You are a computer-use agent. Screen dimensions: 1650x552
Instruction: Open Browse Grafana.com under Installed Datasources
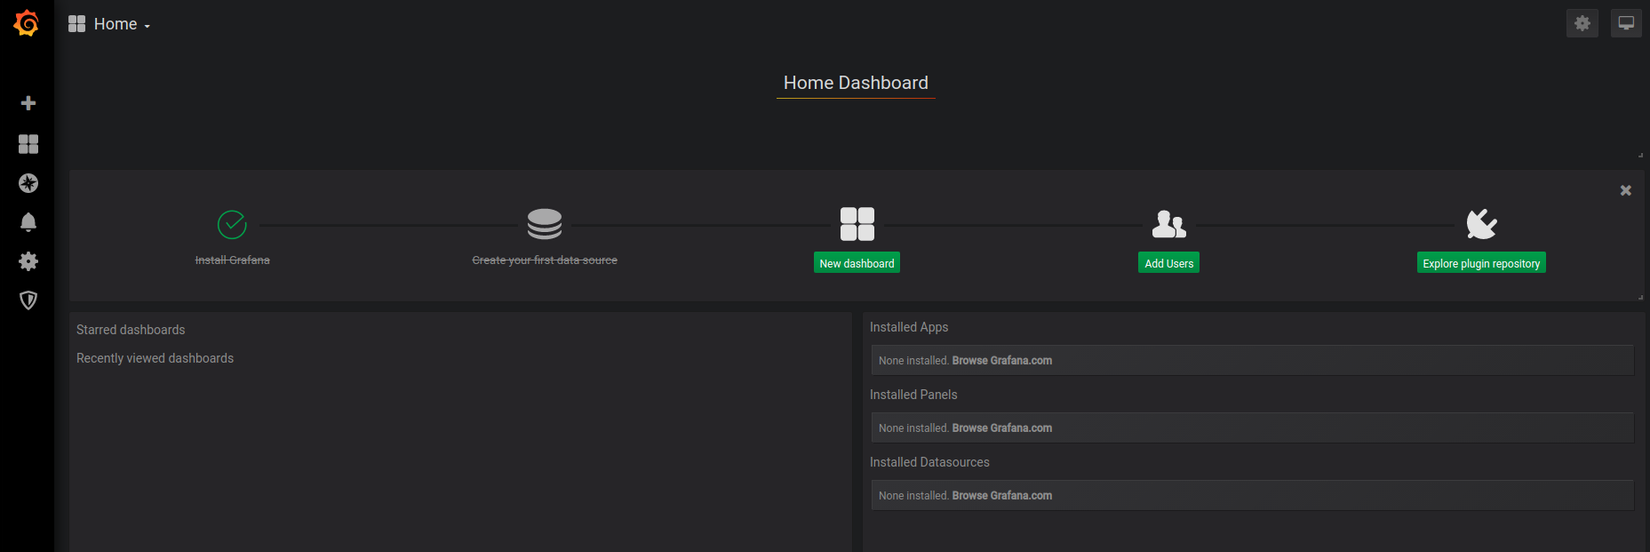[x=1002, y=495]
